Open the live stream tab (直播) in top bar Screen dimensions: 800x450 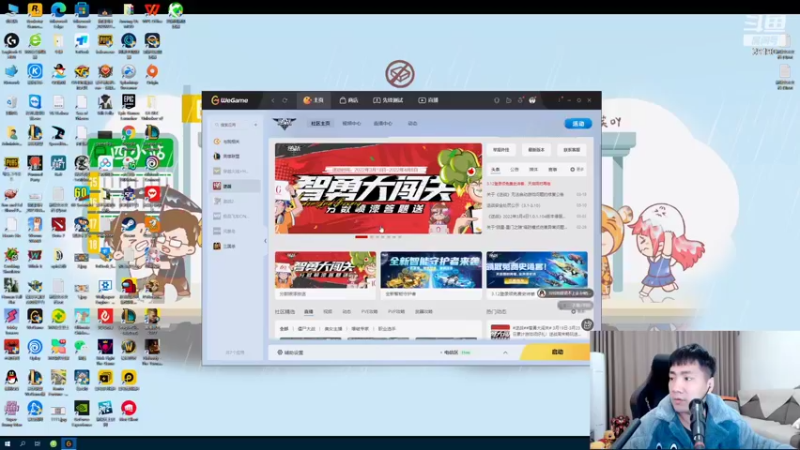point(429,101)
